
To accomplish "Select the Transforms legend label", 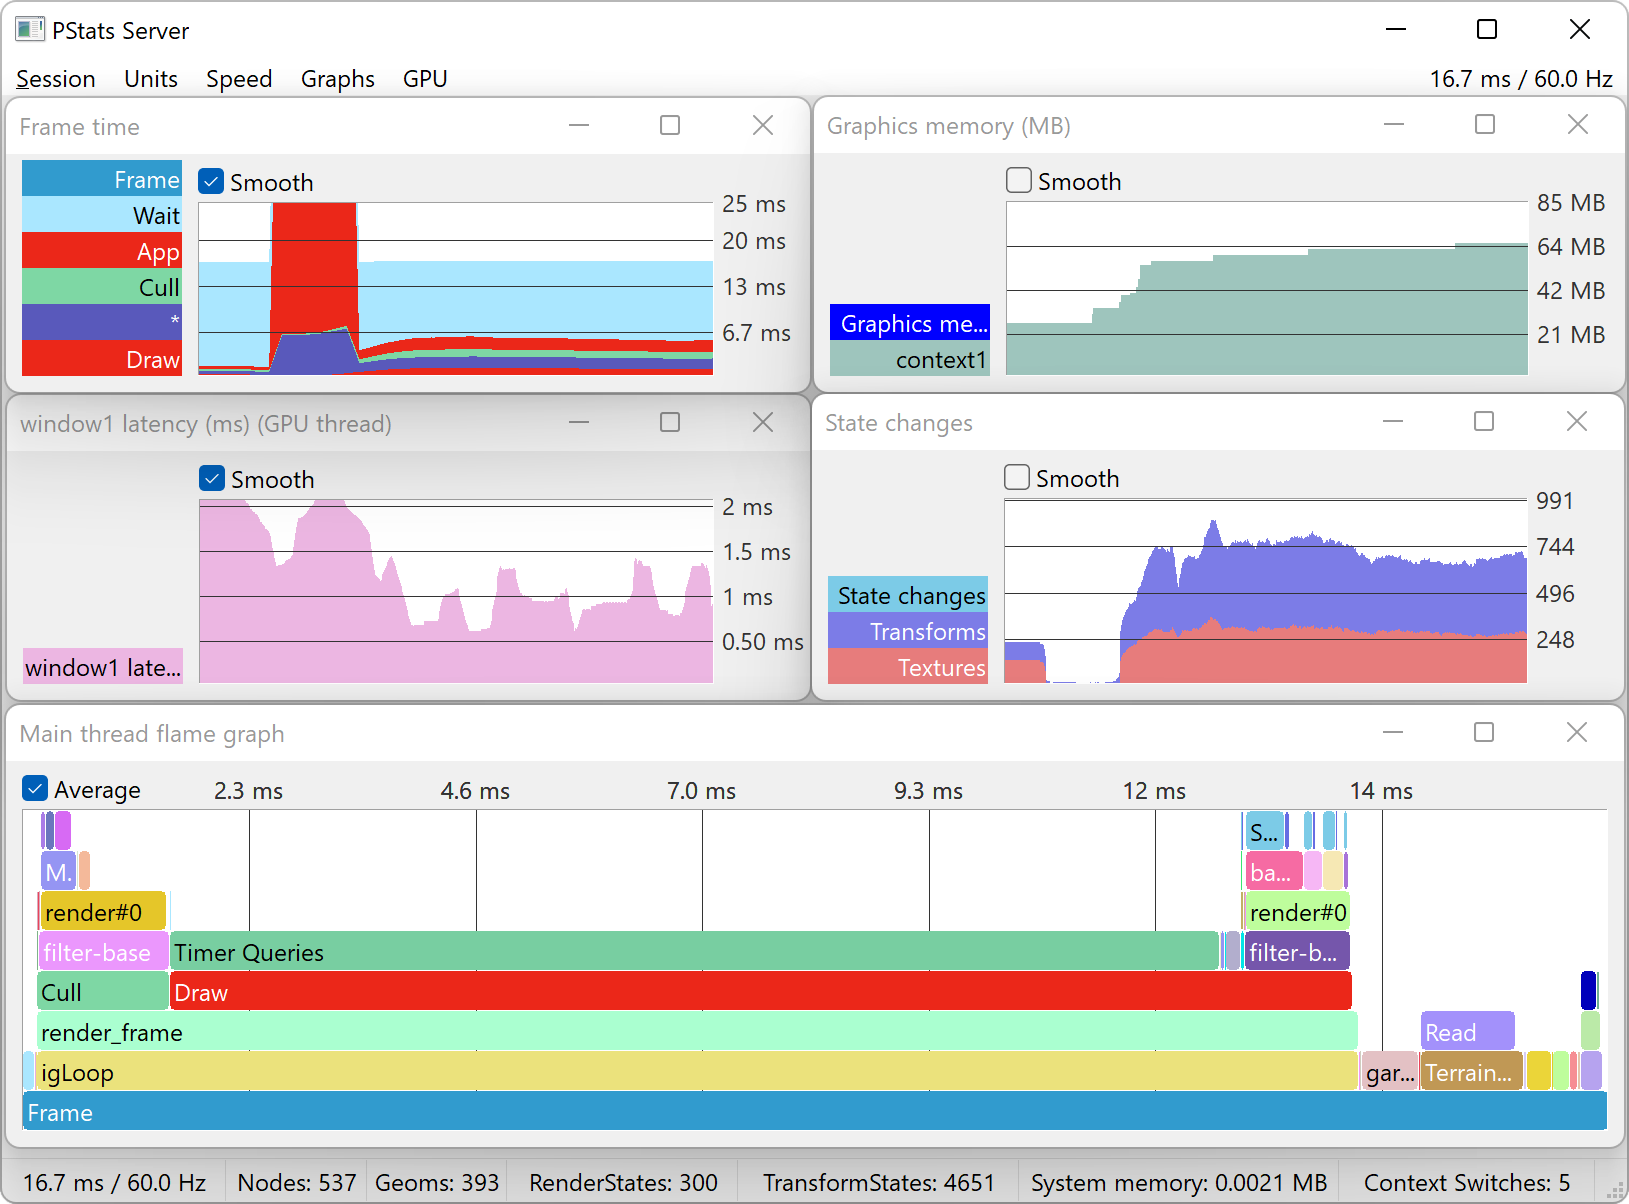I will [x=908, y=631].
